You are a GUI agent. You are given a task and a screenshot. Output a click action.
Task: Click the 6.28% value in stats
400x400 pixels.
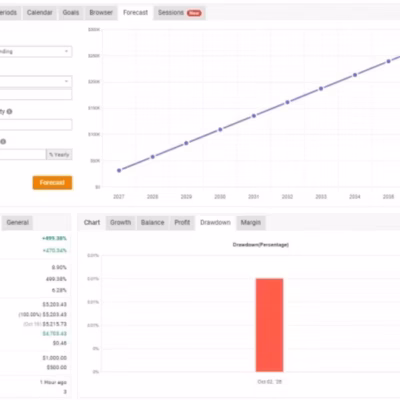[x=59, y=290]
